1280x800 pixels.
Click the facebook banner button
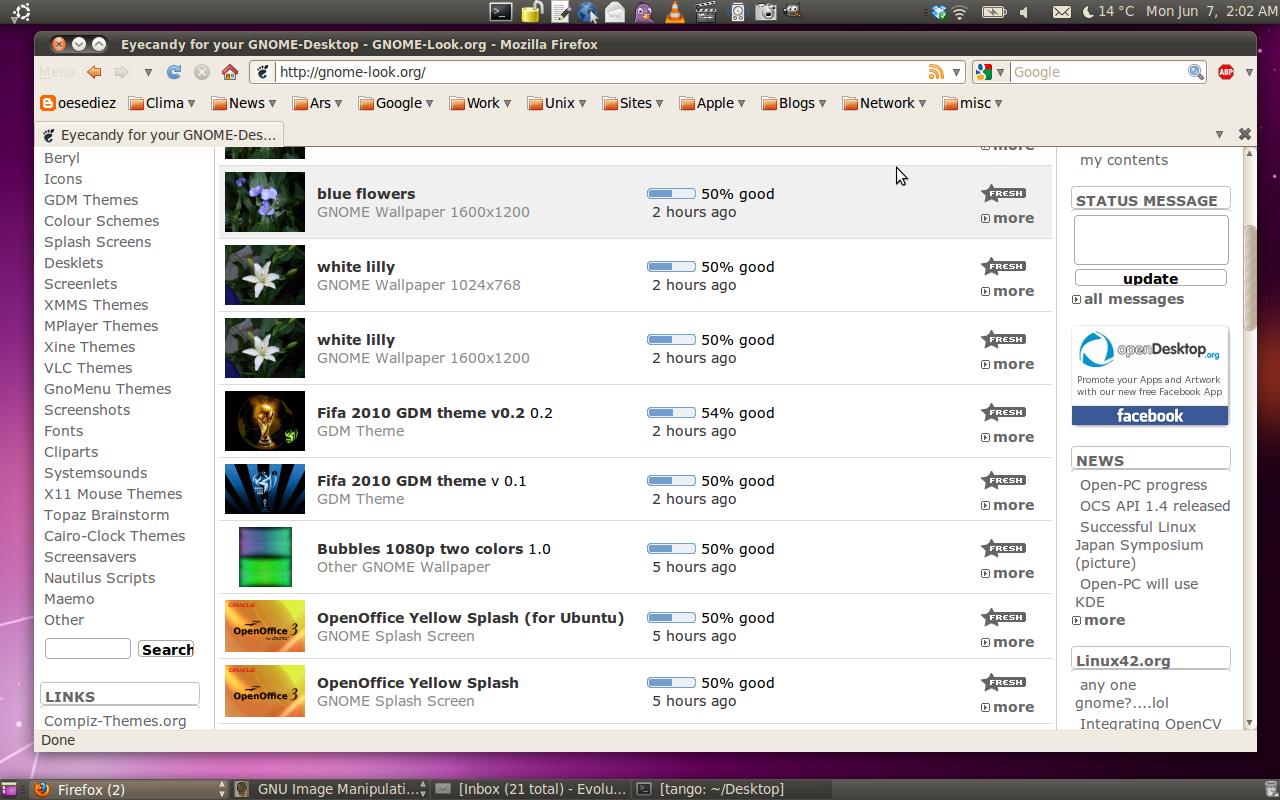pyautogui.click(x=1150, y=416)
